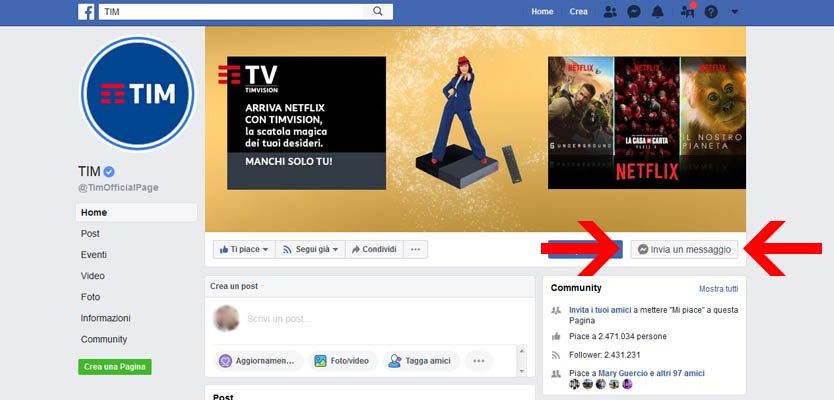Expand the account dropdown arrow
Image resolution: width=834 pixels, height=400 pixels.
click(x=735, y=12)
